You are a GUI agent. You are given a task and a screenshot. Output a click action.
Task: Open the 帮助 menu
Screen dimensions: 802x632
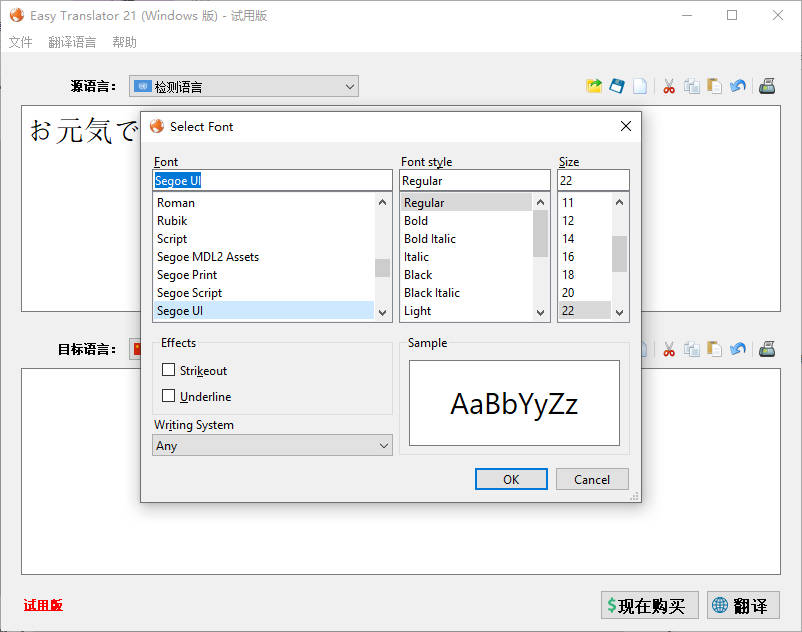click(124, 42)
